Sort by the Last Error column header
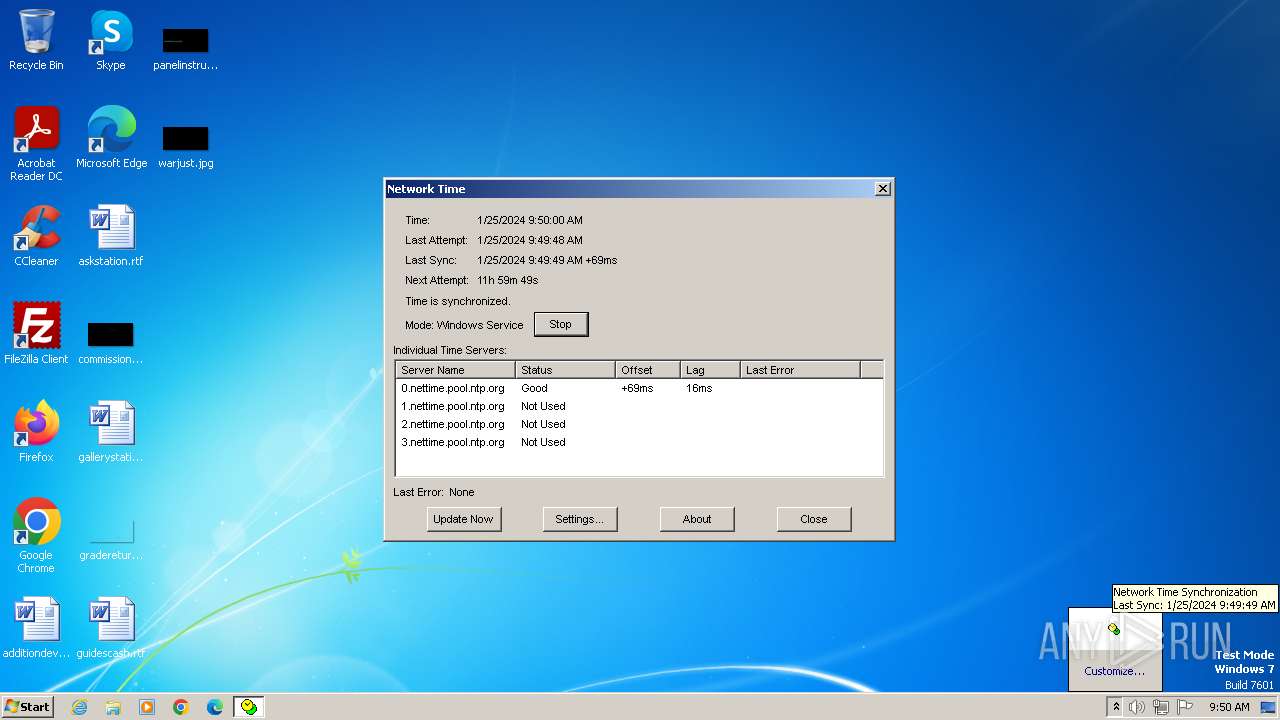The height and width of the screenshot is (720, 1280). tap(800, 370)
